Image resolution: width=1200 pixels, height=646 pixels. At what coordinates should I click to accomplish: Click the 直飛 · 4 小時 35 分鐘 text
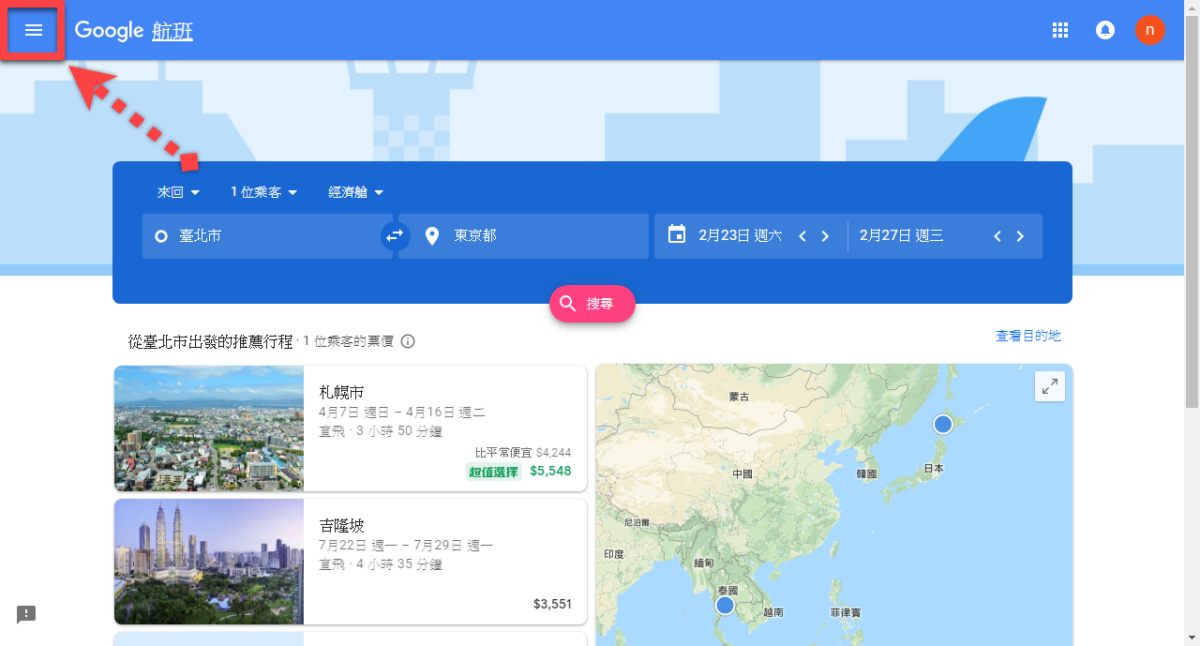point(381,564)
